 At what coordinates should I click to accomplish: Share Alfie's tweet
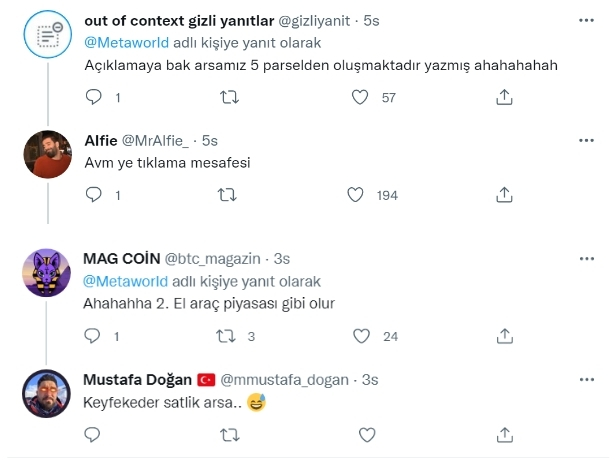(x=505, y=196)
